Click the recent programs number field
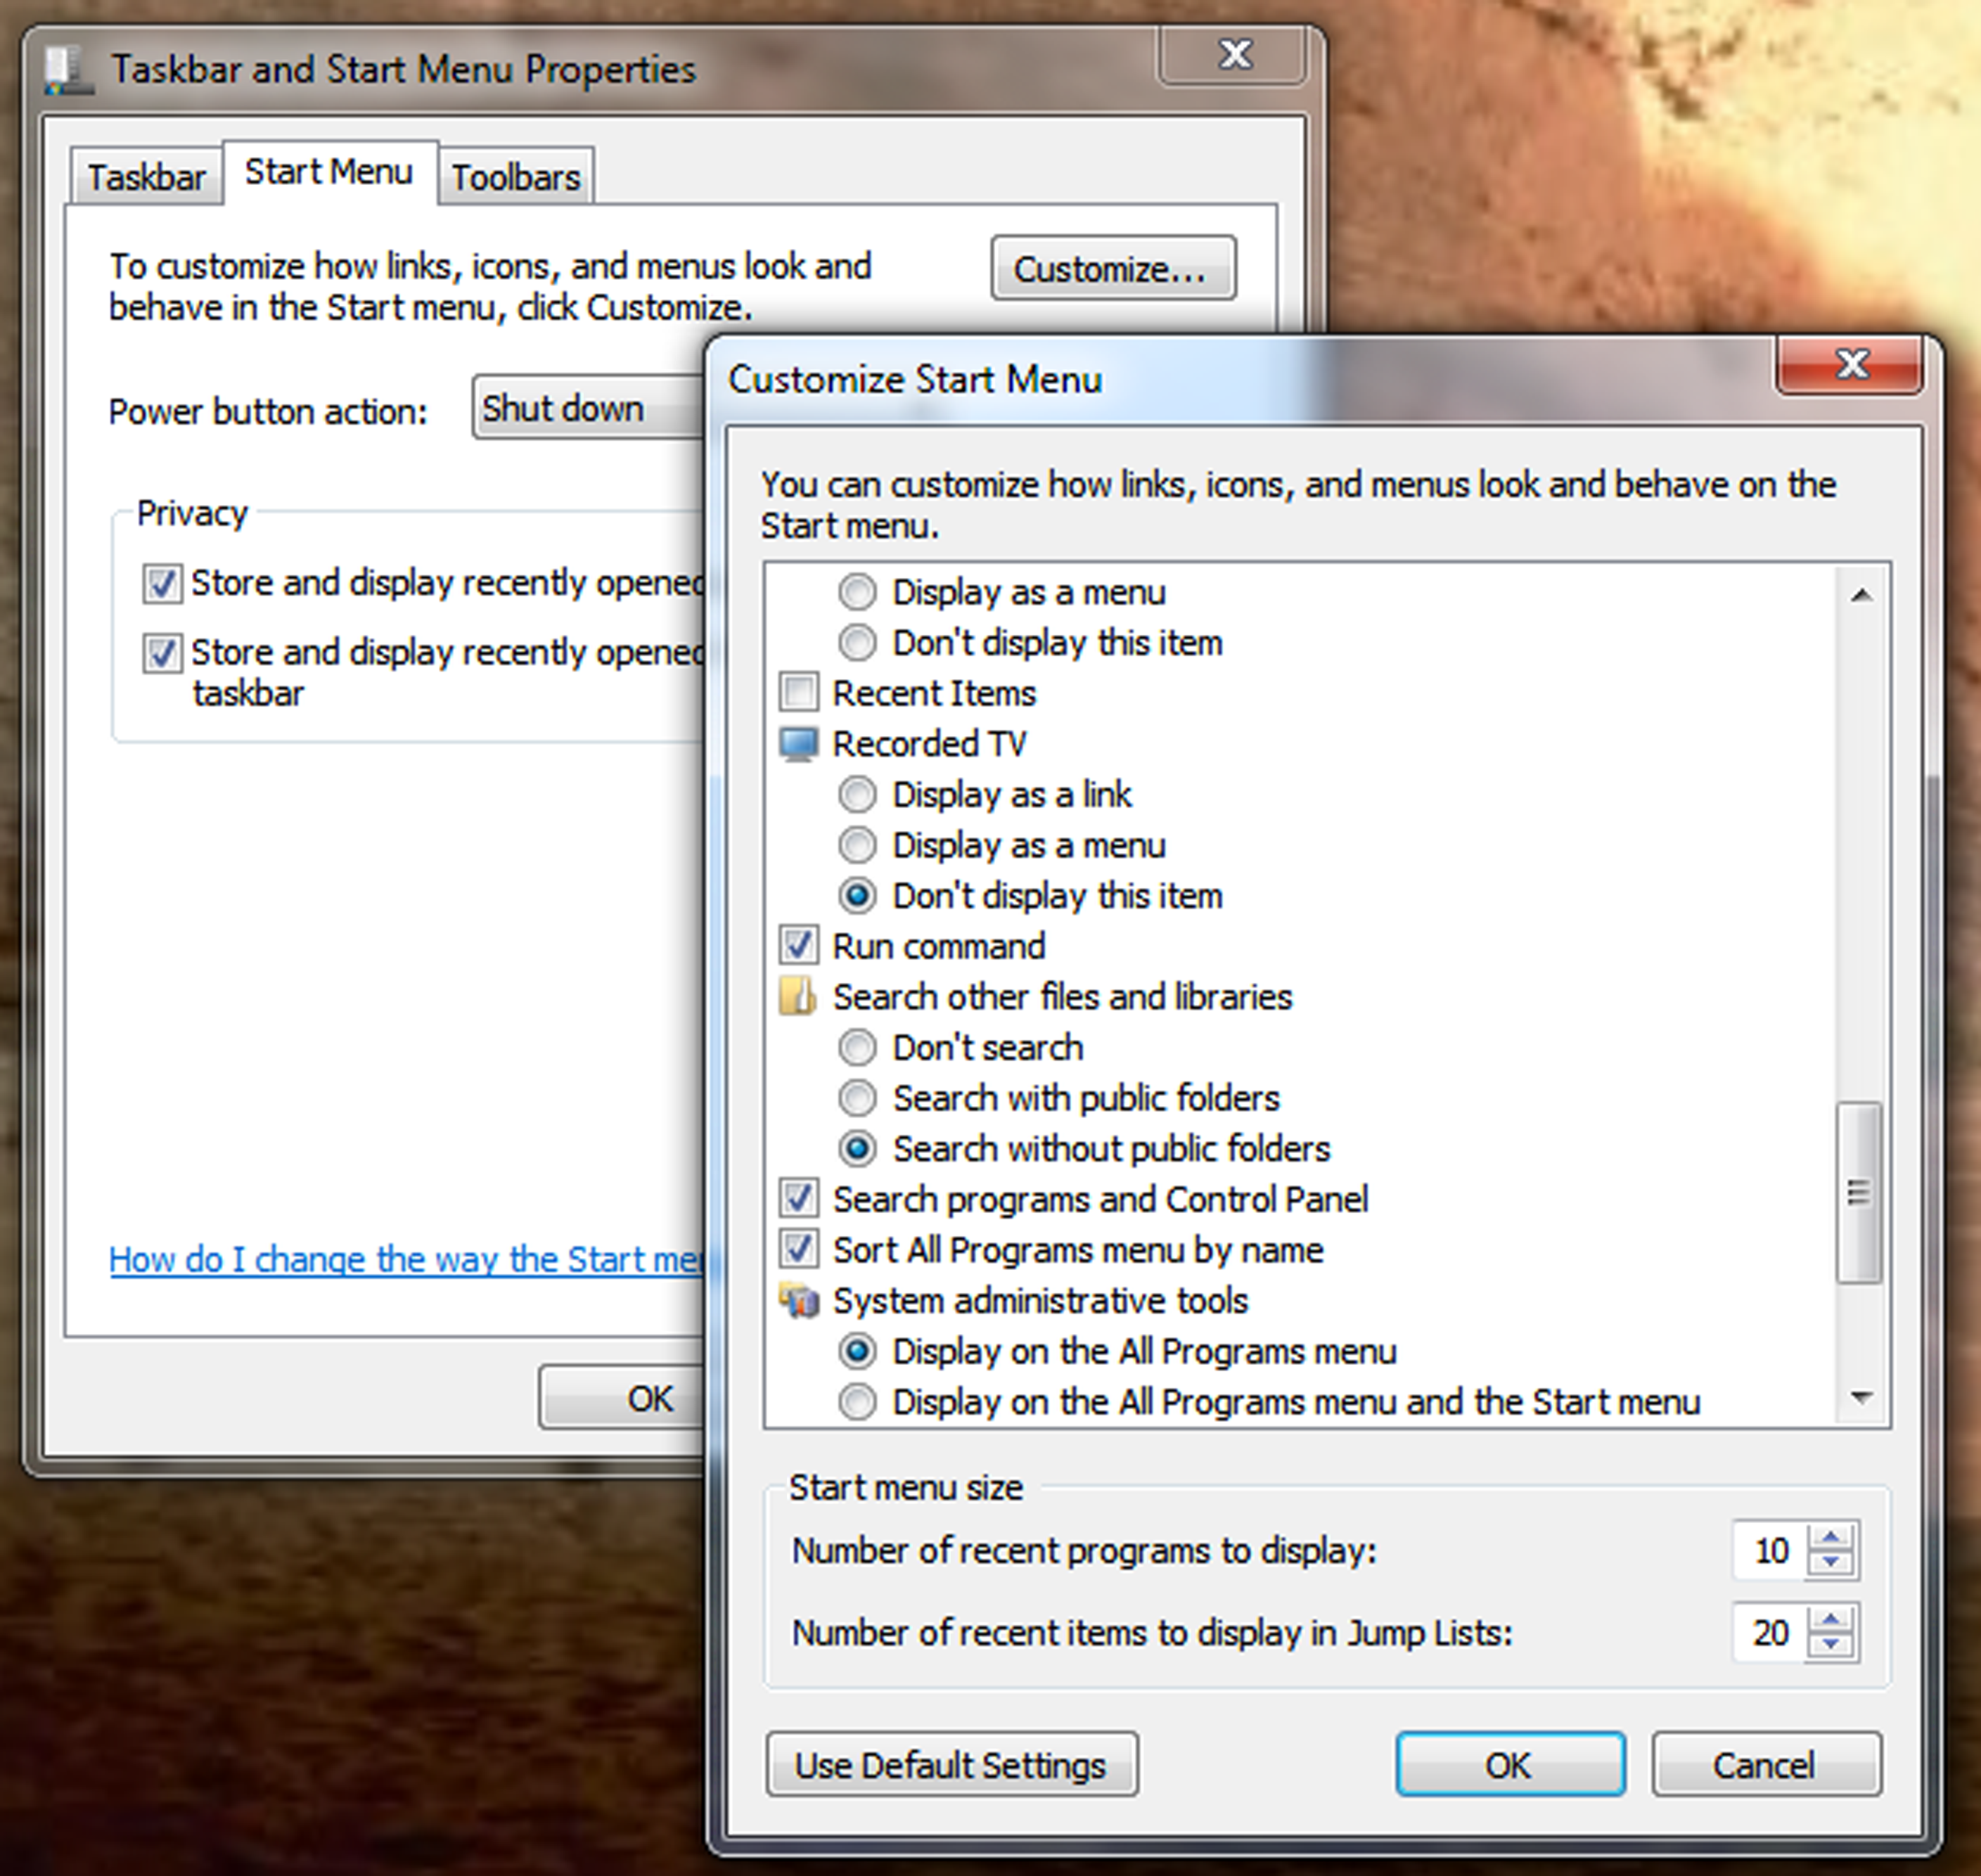The height and width of the screenshot is (1876, 1981). point(1770,1551)
